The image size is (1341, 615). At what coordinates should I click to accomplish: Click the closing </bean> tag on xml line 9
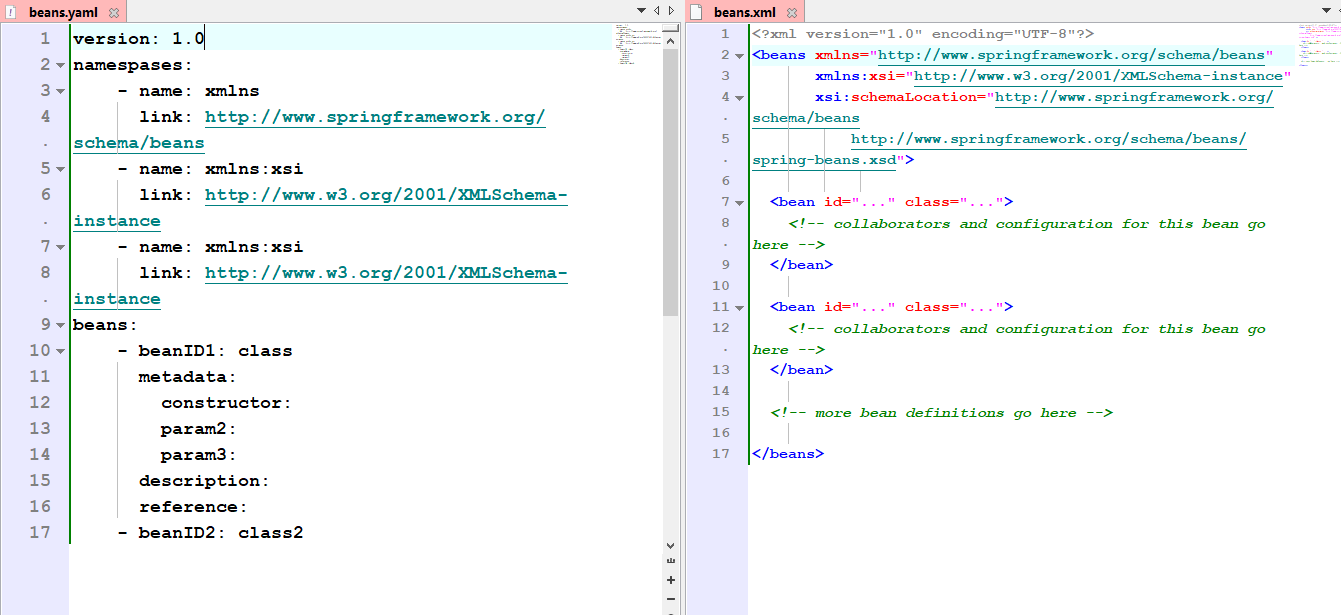801,265
